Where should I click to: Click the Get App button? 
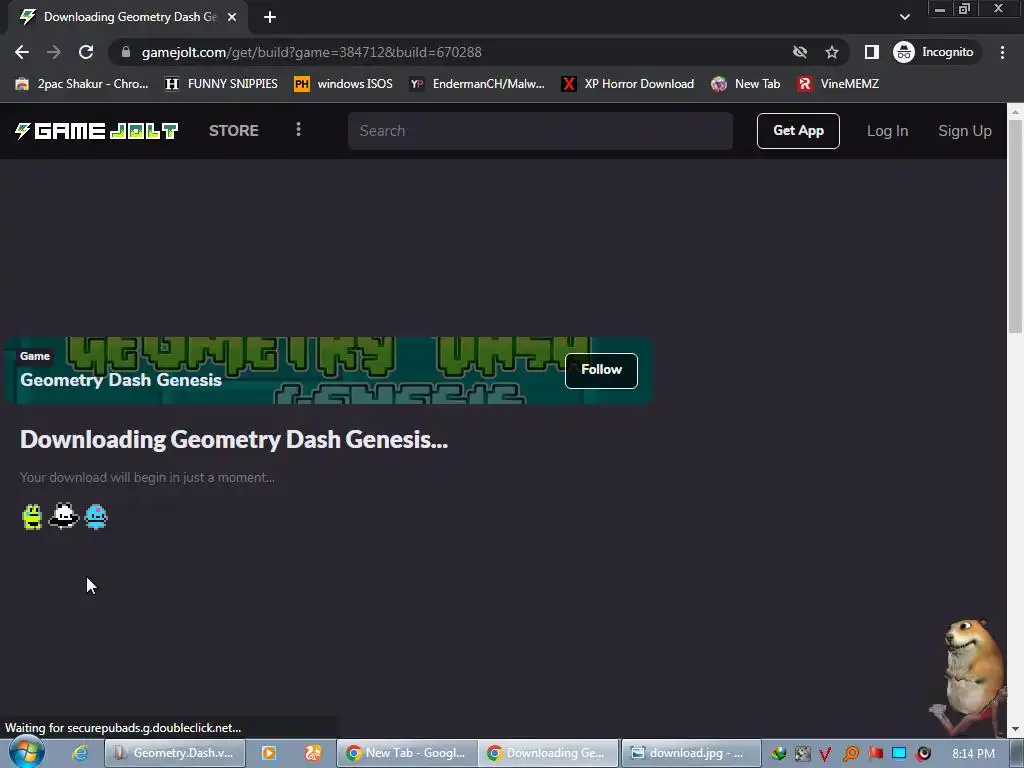pos(798,131)
